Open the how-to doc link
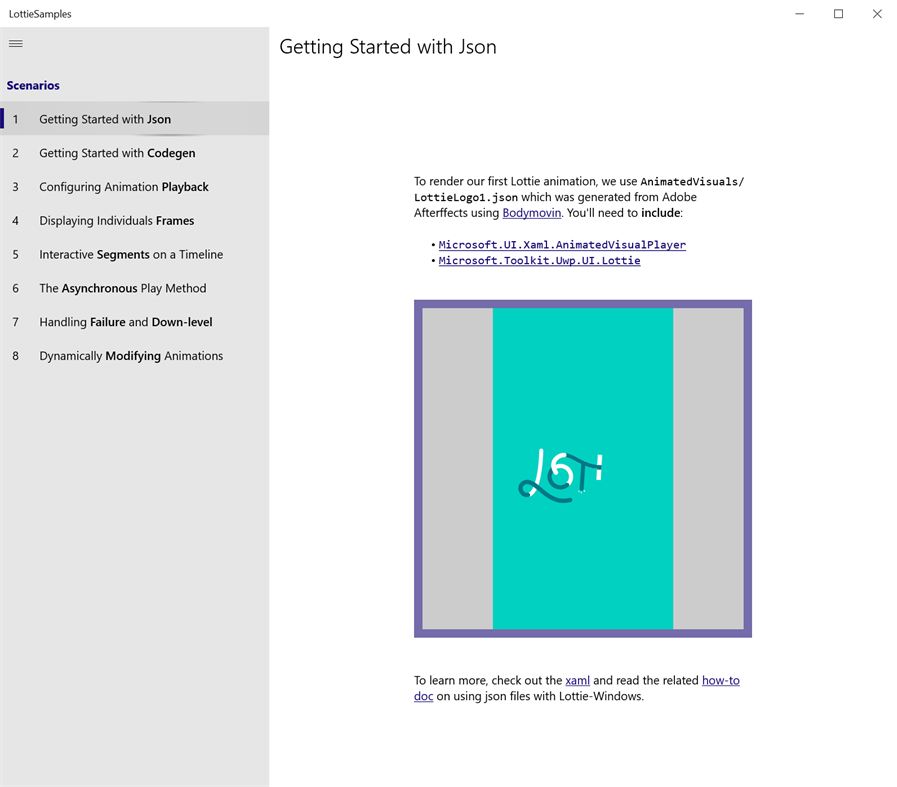This screenshot has width=897, height=787. [720, 680]
